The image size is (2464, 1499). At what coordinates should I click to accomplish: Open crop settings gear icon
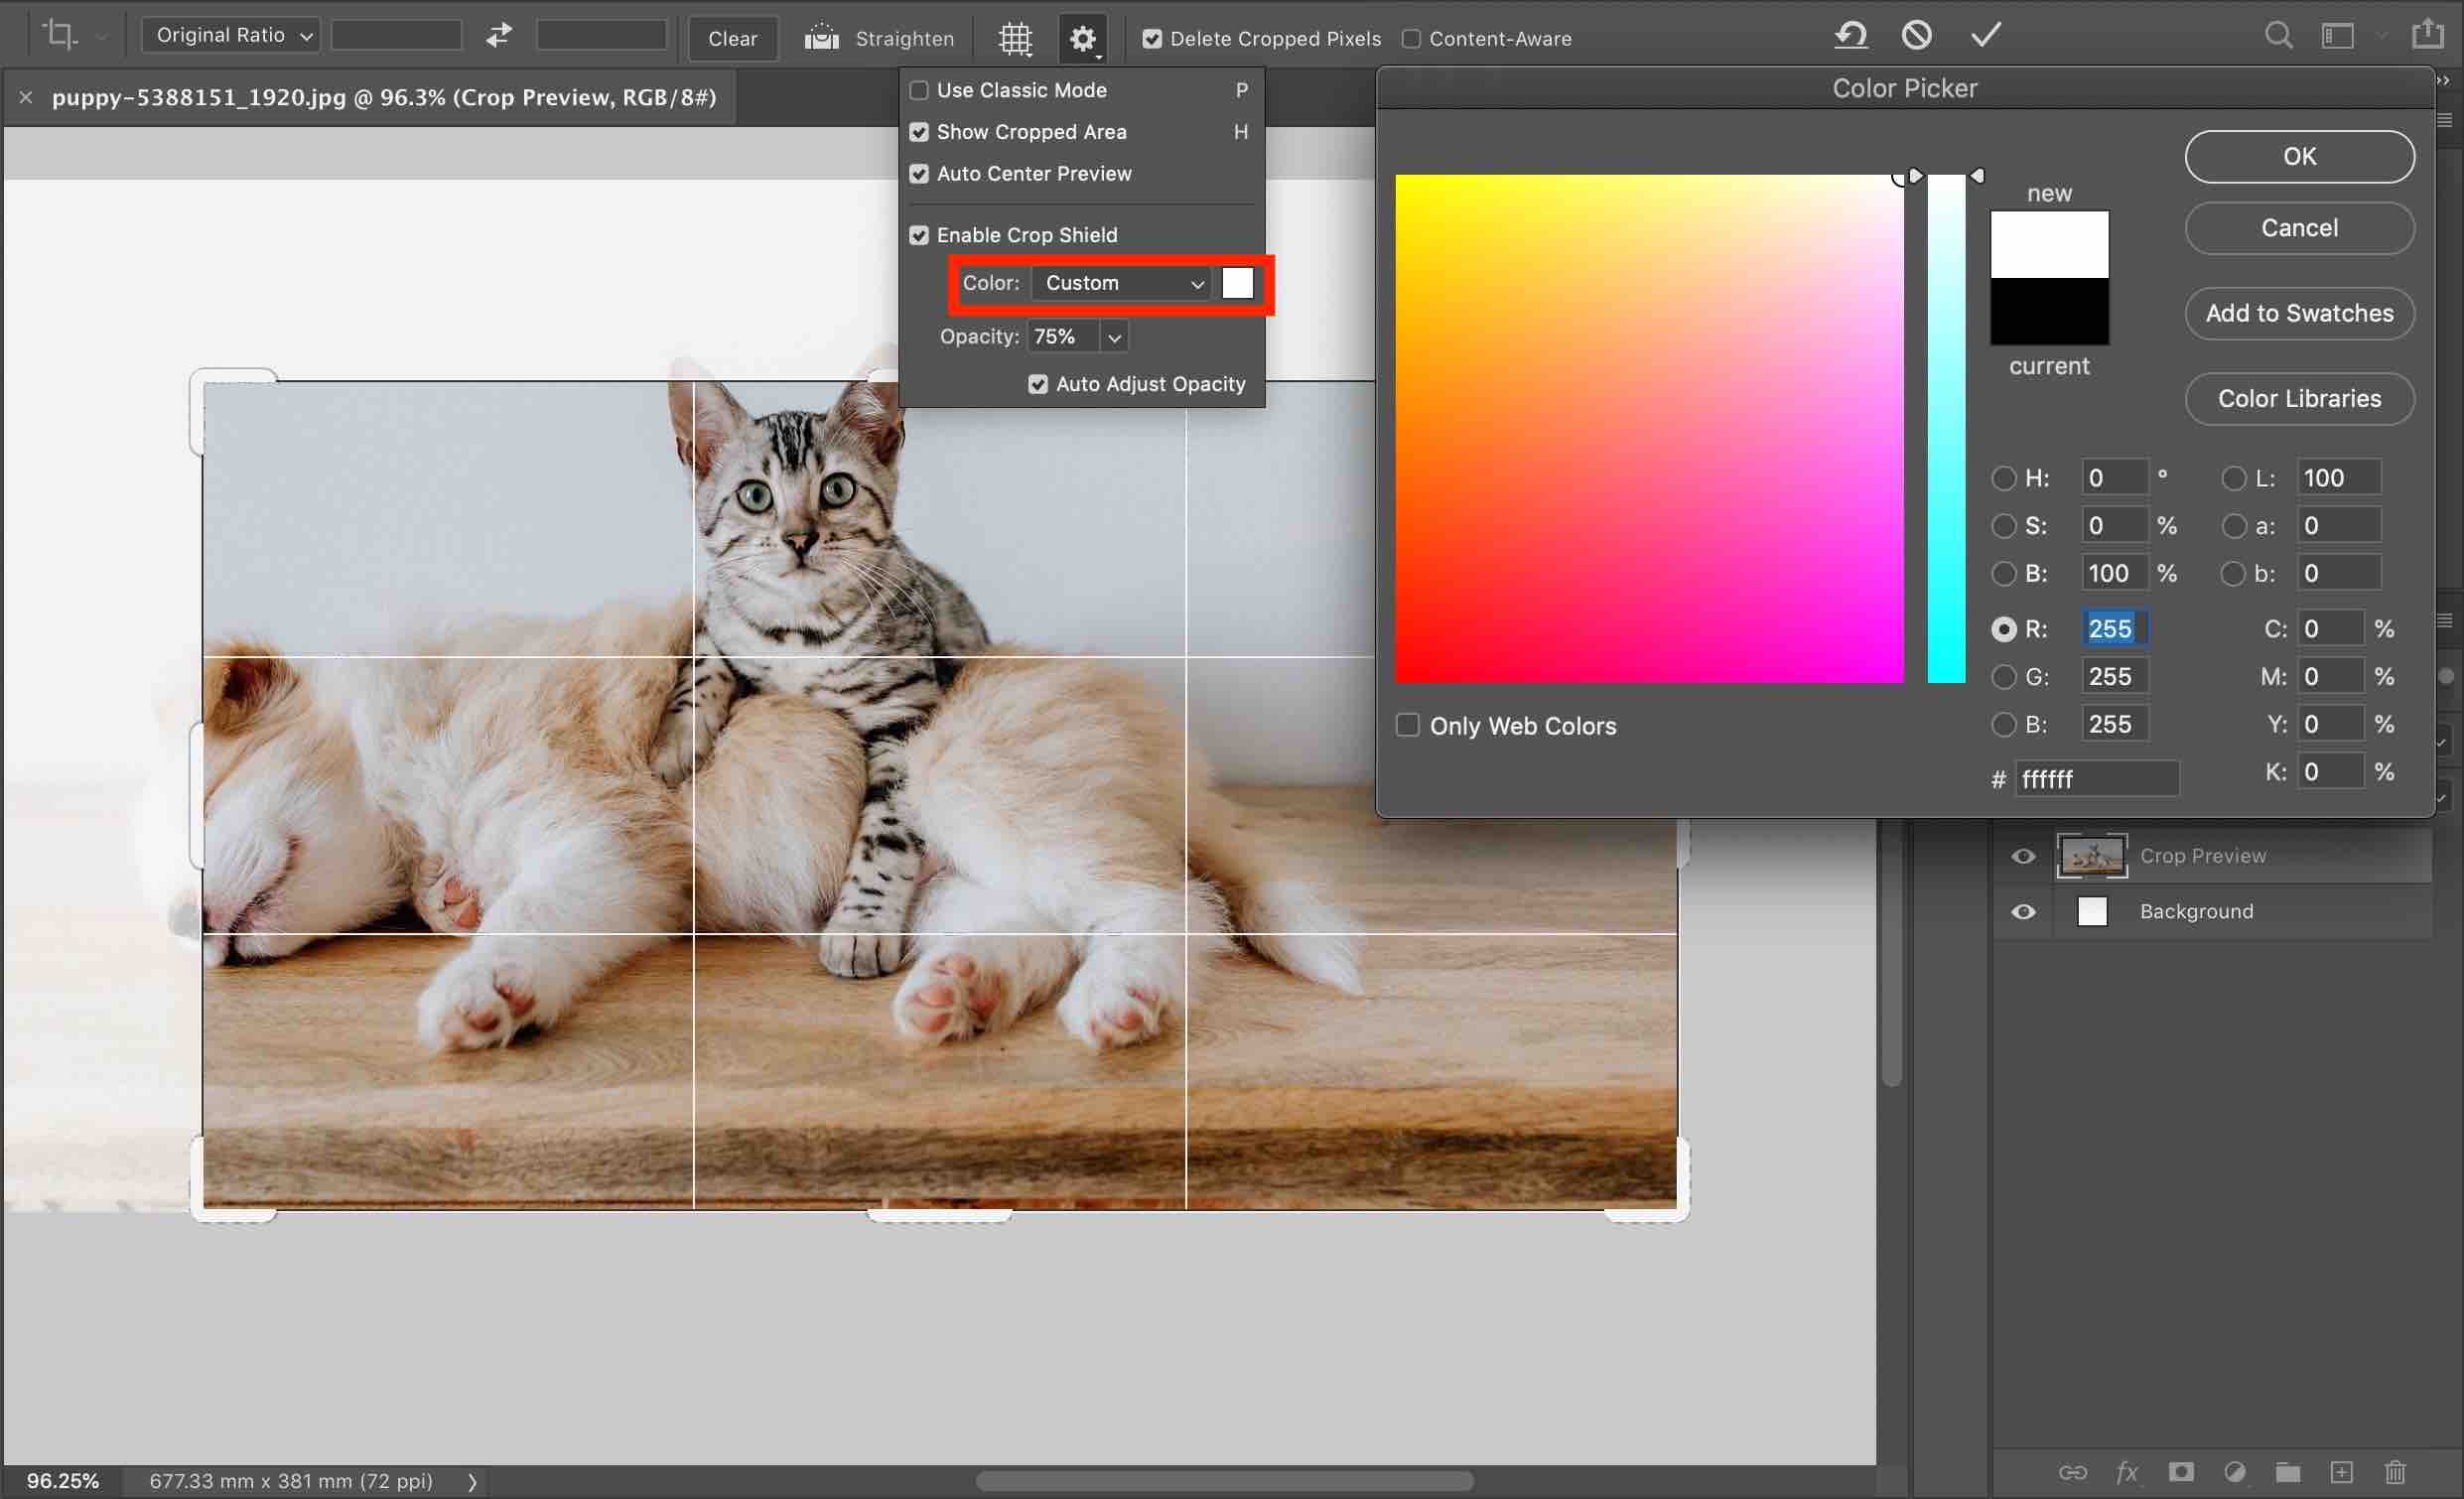(1082, 38)
